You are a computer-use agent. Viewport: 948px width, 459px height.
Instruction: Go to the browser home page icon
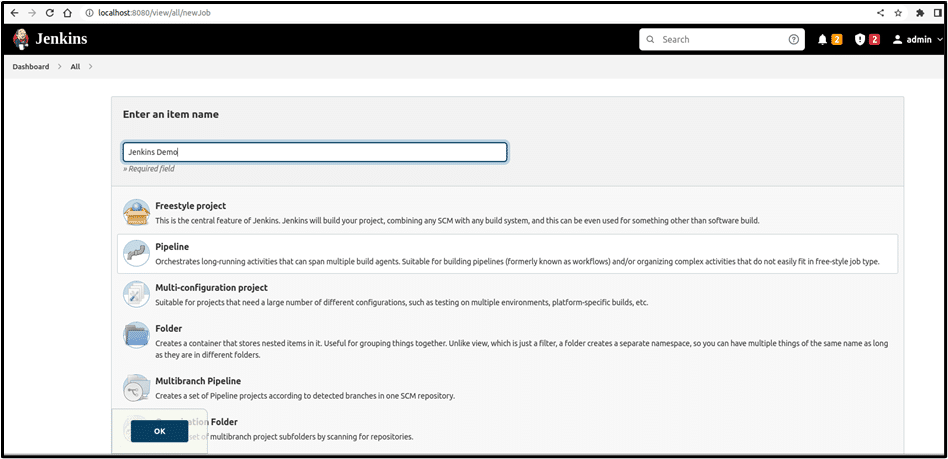pos(68,13)
